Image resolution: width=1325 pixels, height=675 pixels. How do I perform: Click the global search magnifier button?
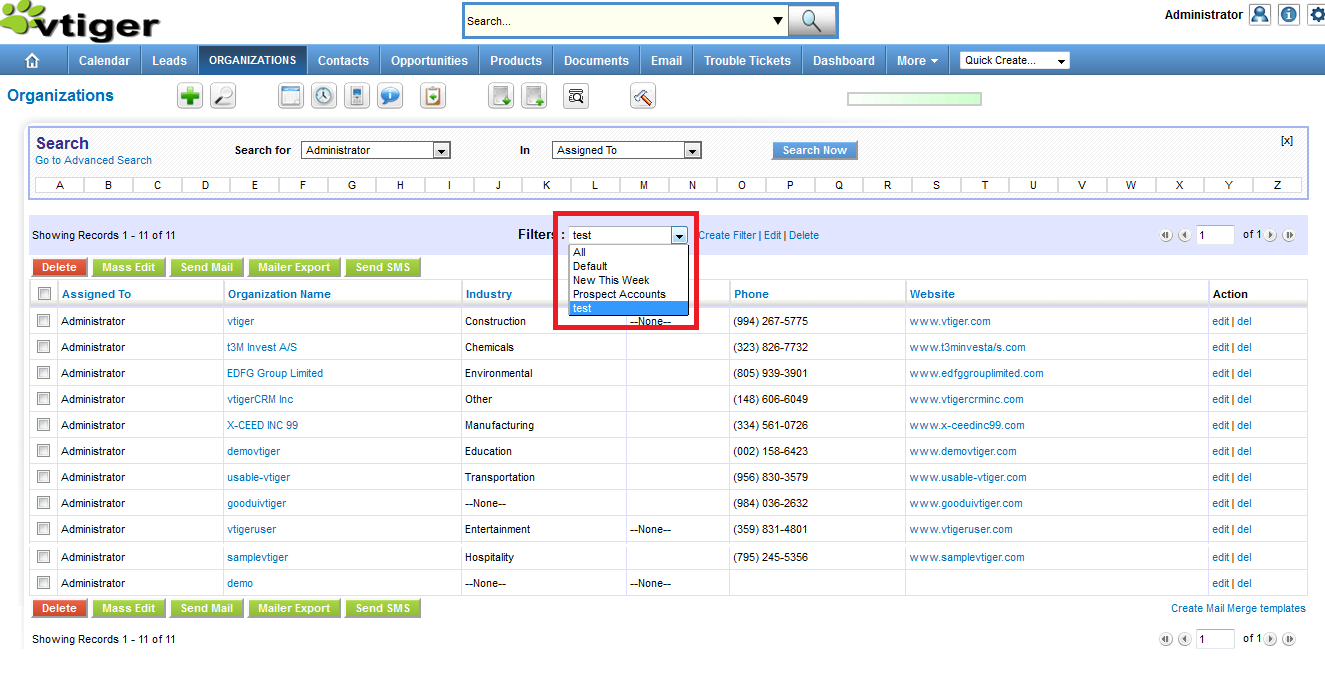pos(812,21)
